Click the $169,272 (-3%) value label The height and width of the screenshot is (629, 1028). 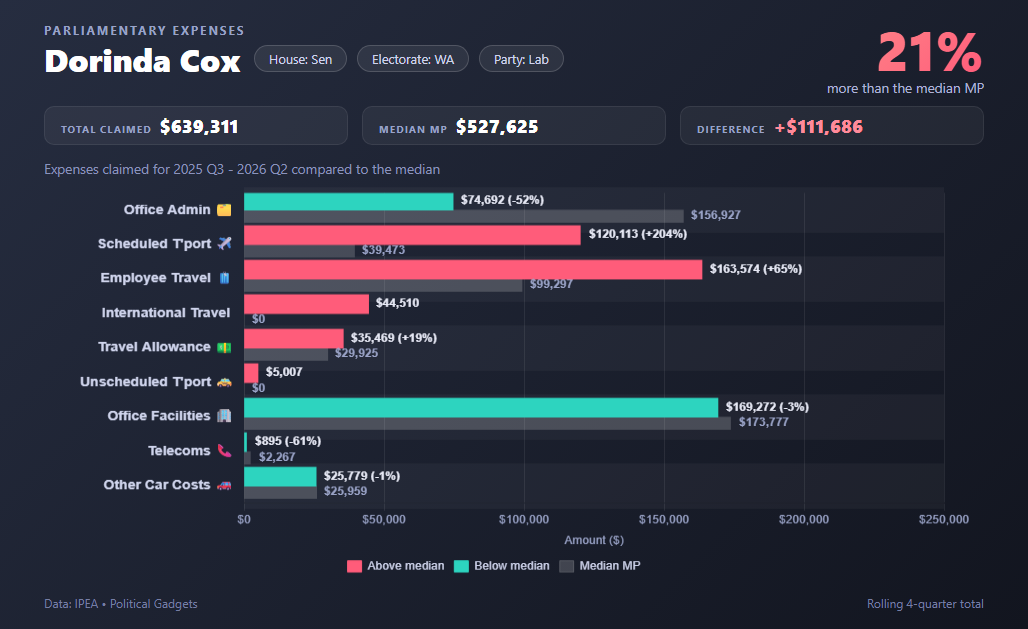pos(767,407)
